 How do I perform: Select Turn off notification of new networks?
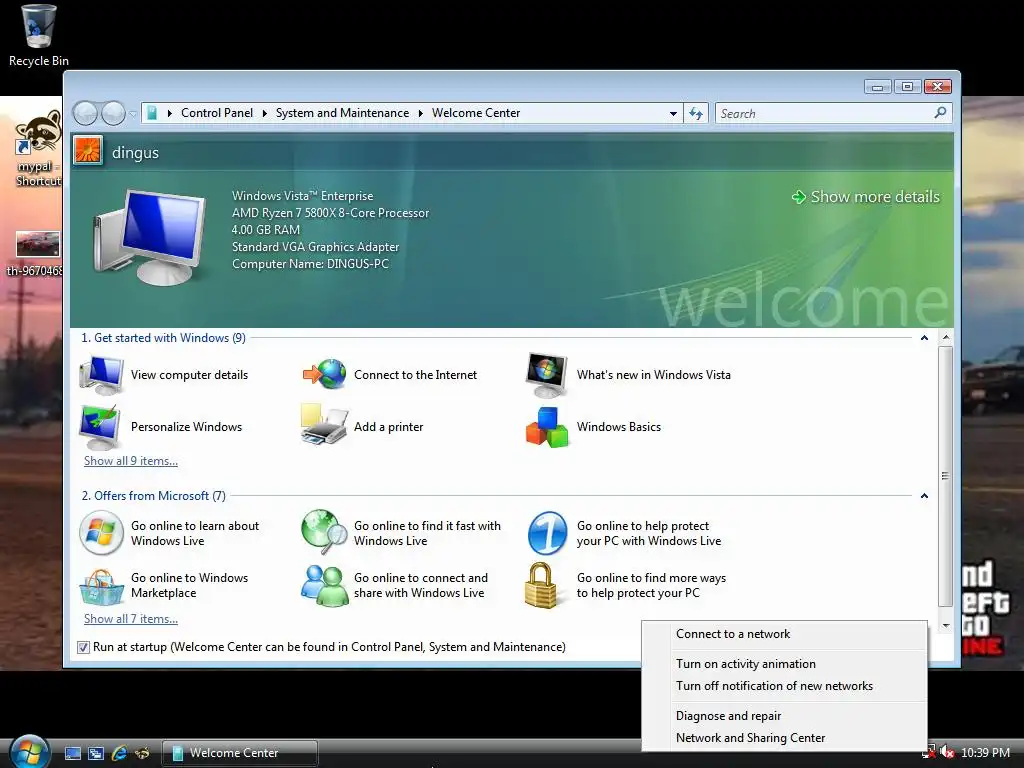pos(784,686)
